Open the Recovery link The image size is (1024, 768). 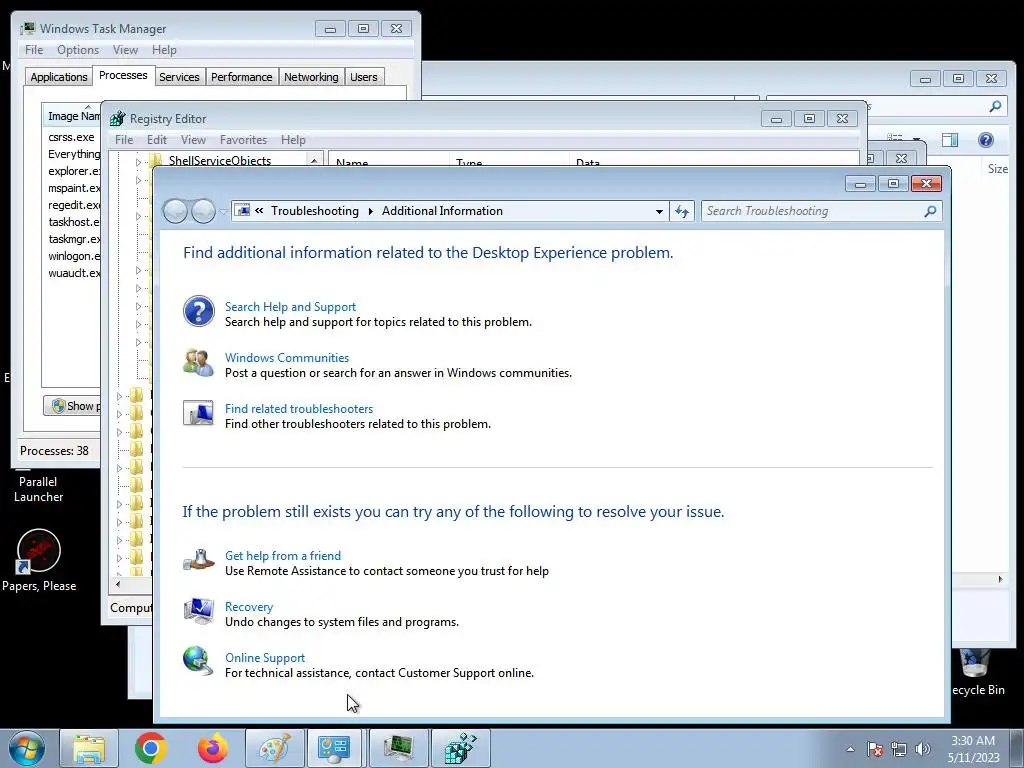(x=249, y=607)
